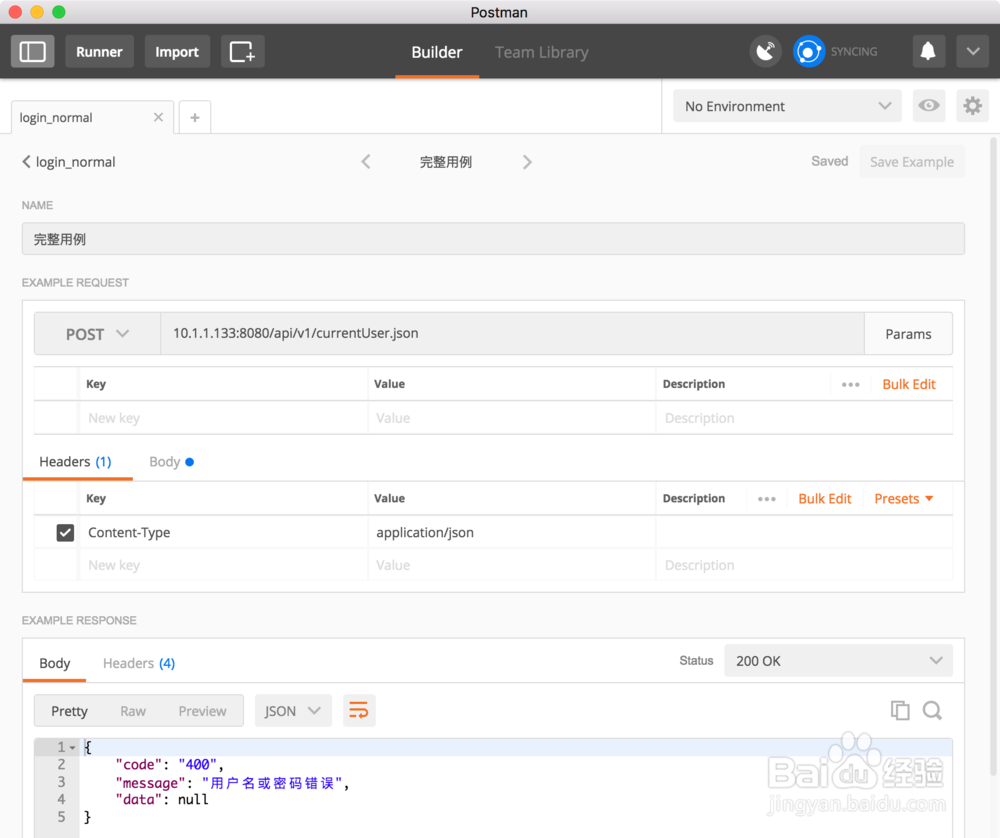Click the example name input field

493,239
